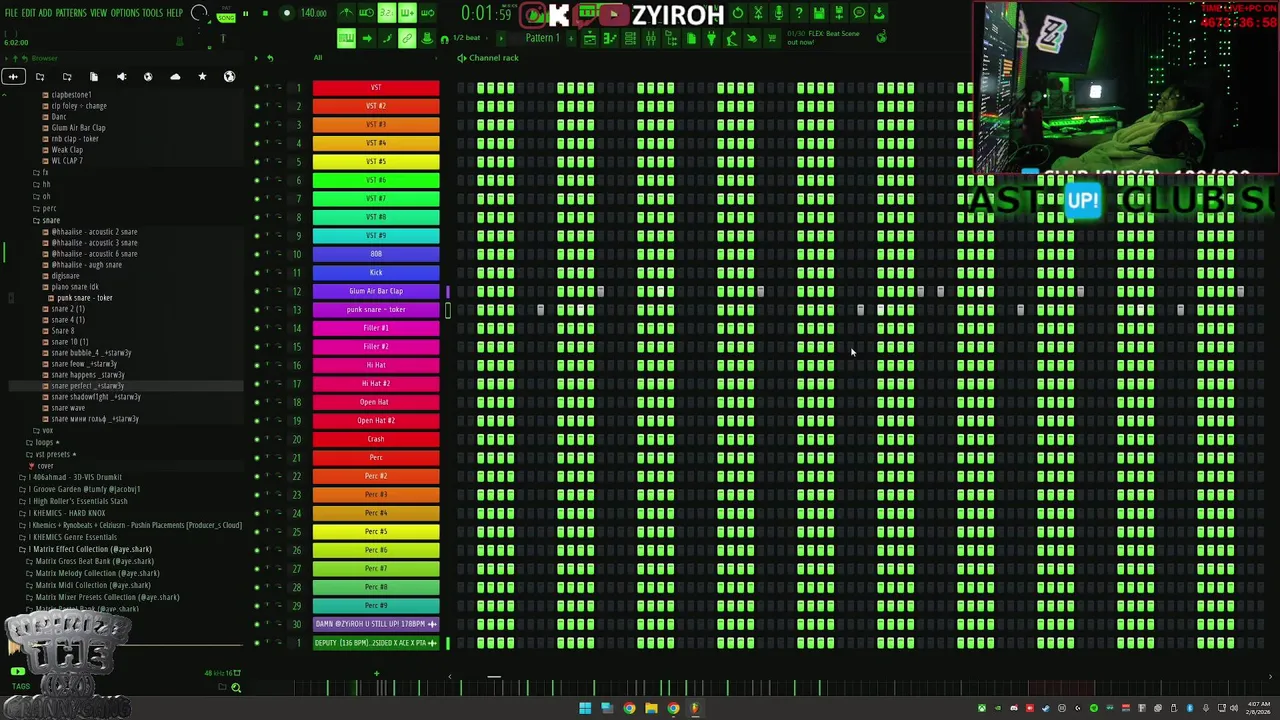Open the Mixer view icon
Screen dimensions: 1280x720
[x=650, y=38]
